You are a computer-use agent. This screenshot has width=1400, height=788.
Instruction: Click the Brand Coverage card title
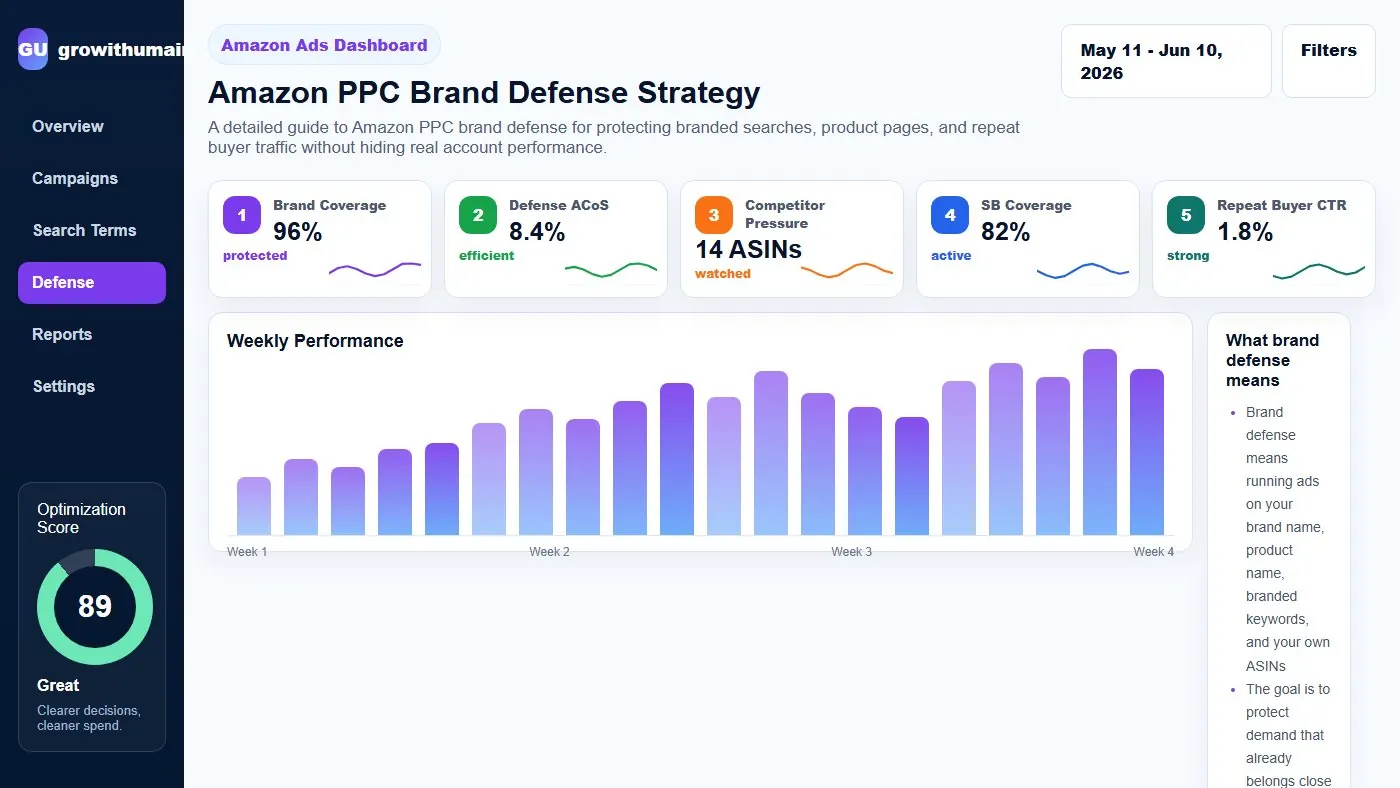329,205
